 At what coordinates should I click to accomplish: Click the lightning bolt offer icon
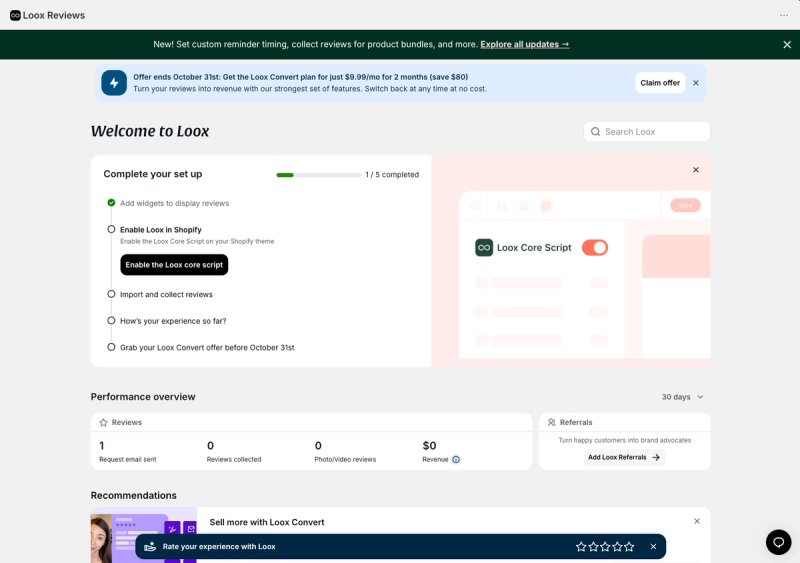click(114, 83)
